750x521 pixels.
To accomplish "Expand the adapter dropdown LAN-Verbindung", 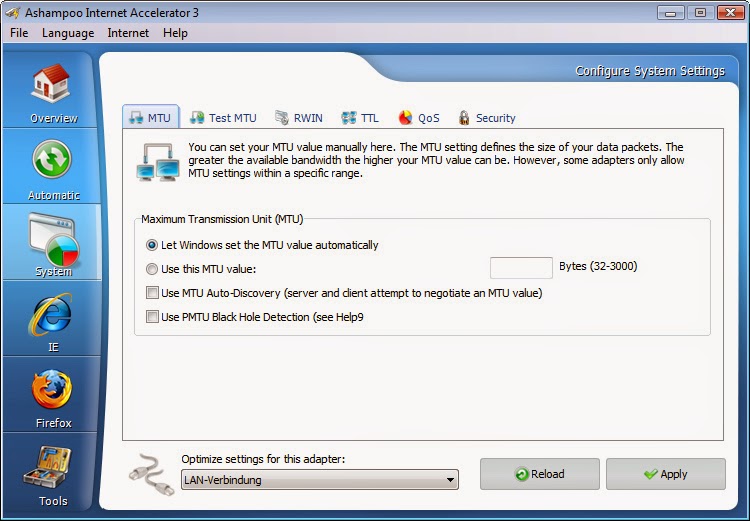I will [x=320, y=480].
